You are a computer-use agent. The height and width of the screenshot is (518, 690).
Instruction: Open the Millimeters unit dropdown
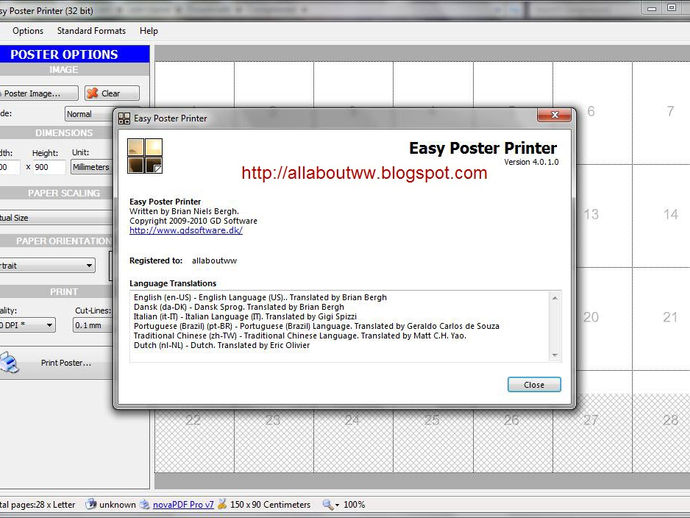pyautogui.click(x=92, y=167)
